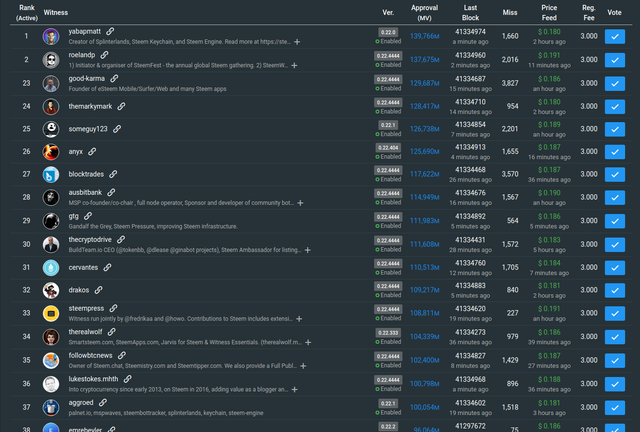Screen dimensions: 640x432
Task: Open link icon next to anyx
Action: point(92,151)
